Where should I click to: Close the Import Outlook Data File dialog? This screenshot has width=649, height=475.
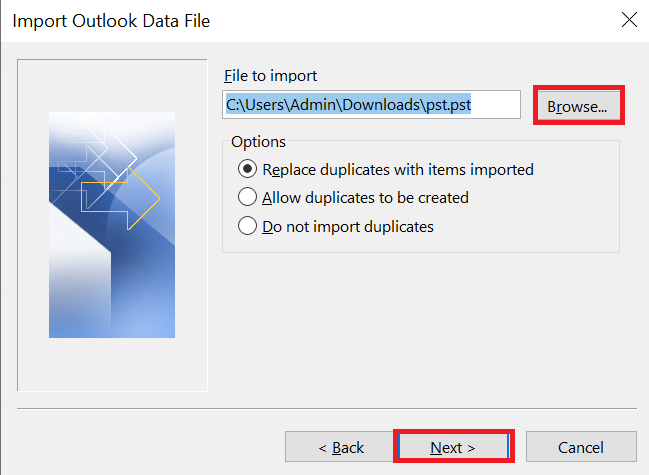point(629,20)
